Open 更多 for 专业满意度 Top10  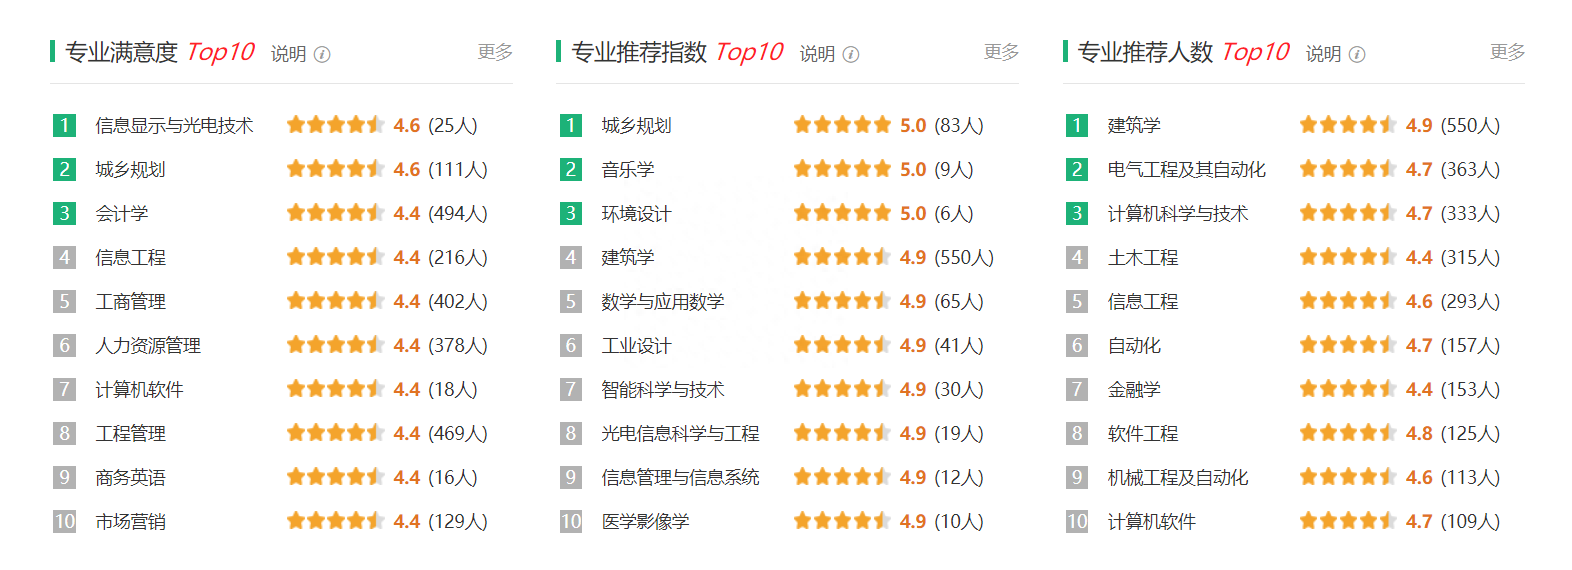495,52
